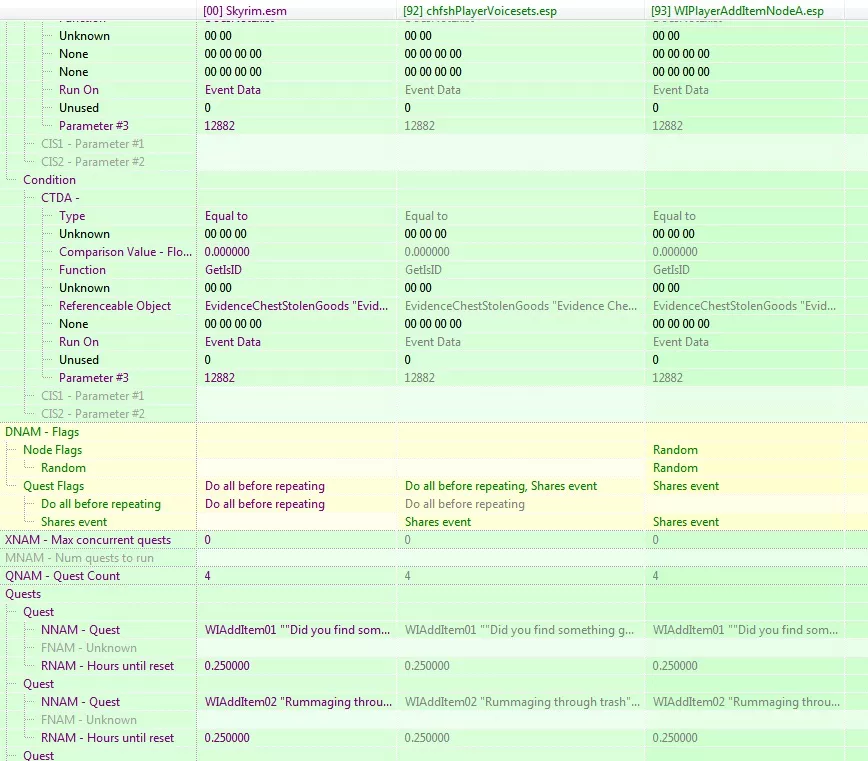Click the XNAM value 0 in the chfshPlayerVoicesets.esp column
868x761 pixels.
point(407,540)
